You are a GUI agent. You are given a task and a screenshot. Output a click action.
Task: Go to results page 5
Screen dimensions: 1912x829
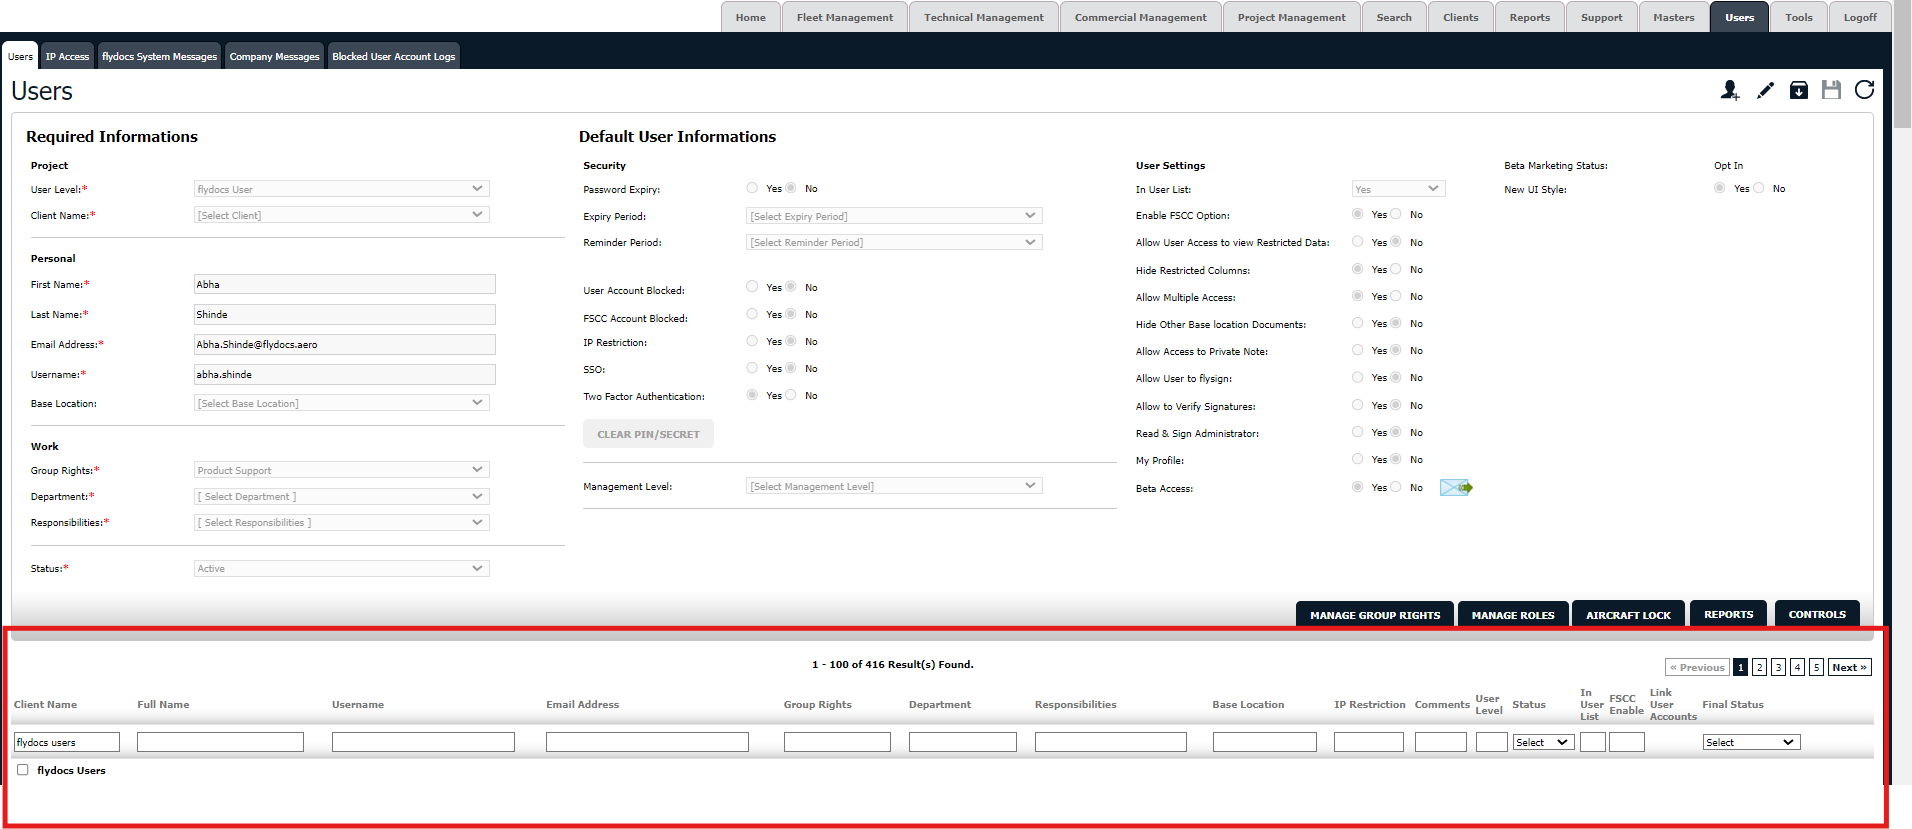[1817, 667]
